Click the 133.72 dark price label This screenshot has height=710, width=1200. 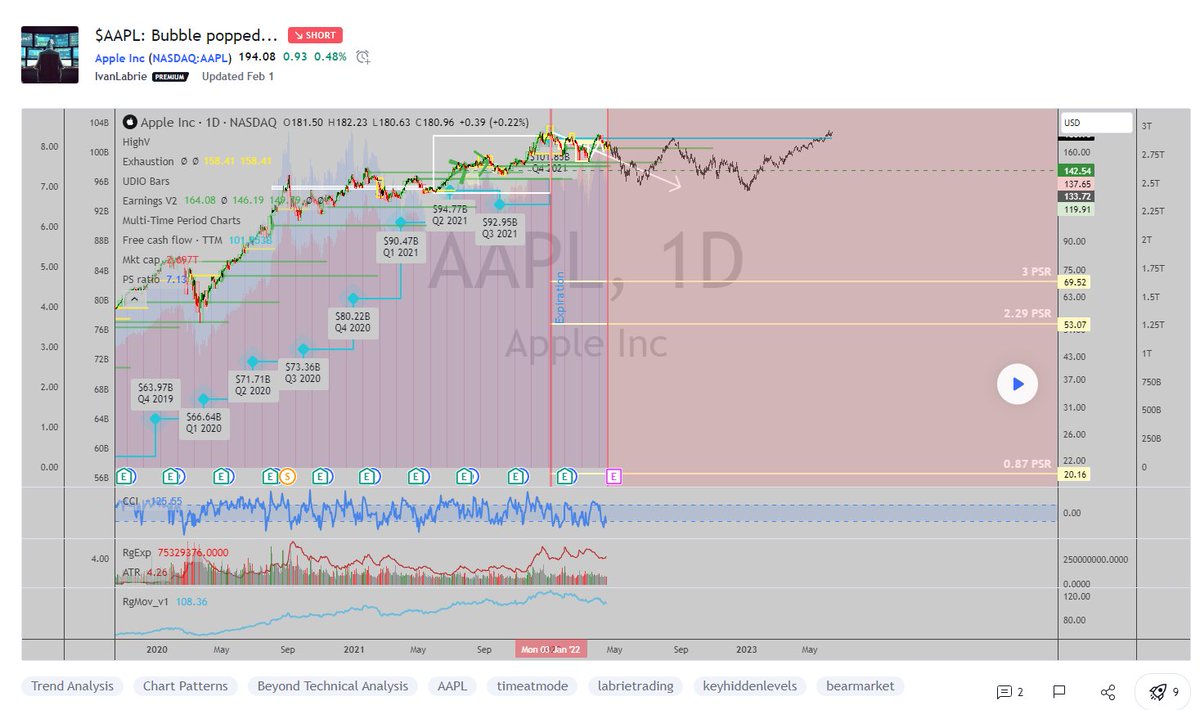1078,196
